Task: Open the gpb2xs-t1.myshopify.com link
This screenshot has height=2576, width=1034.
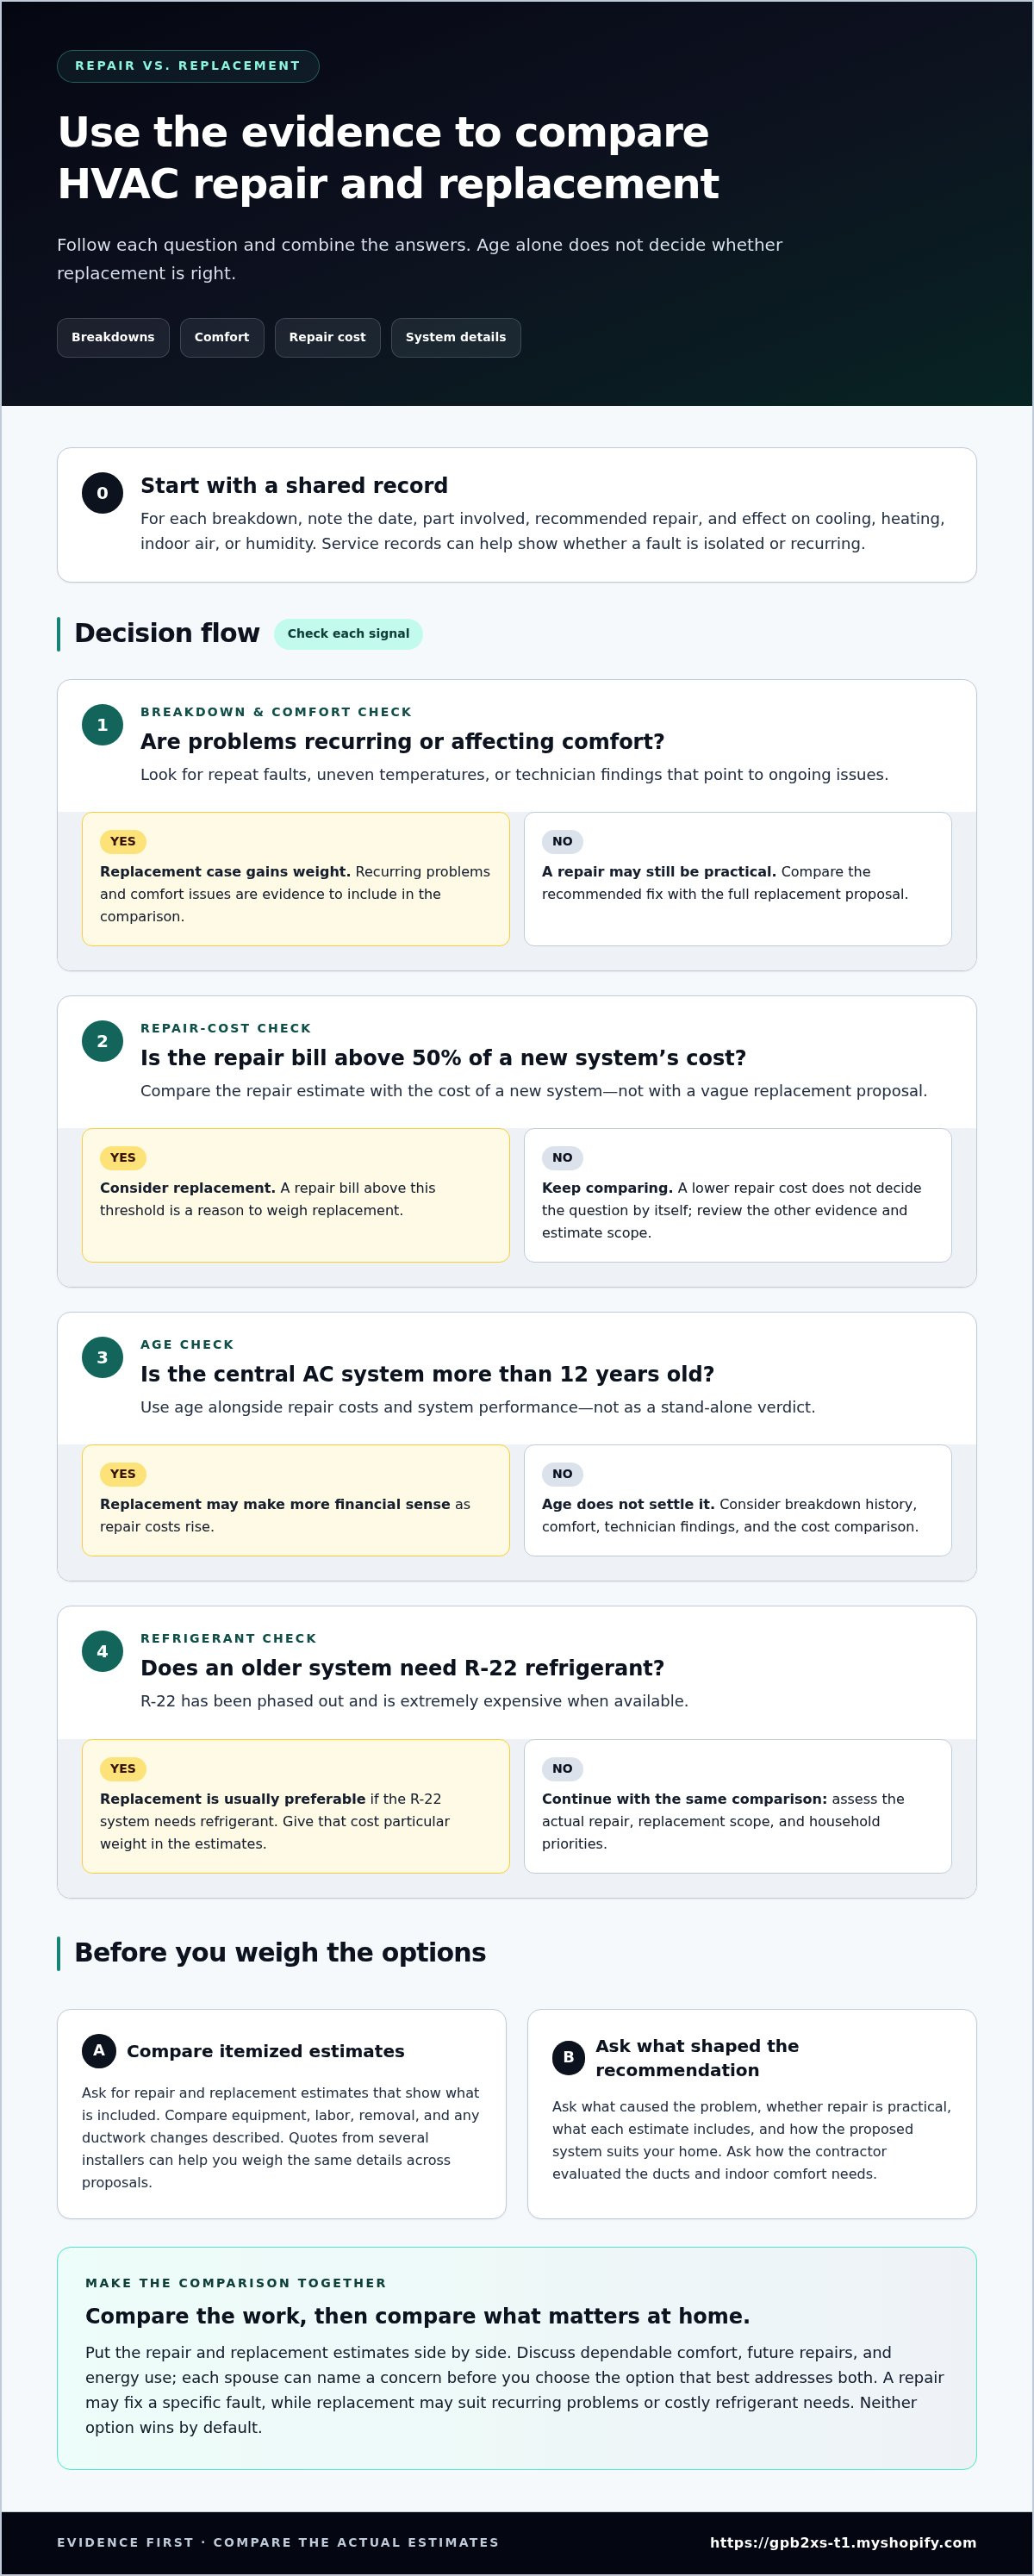Action: [x=843, y=2542]
